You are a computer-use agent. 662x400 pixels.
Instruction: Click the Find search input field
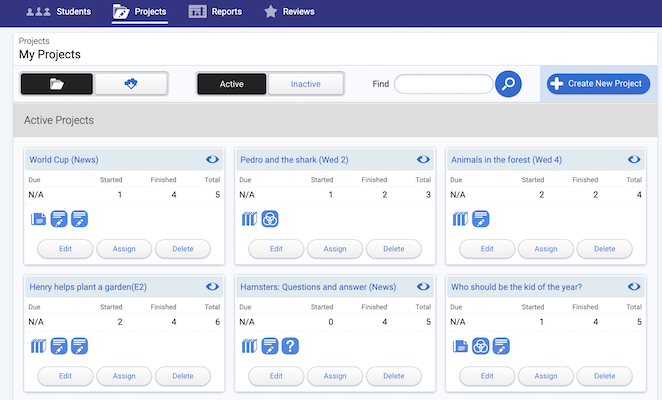click(x=443, y=84)
